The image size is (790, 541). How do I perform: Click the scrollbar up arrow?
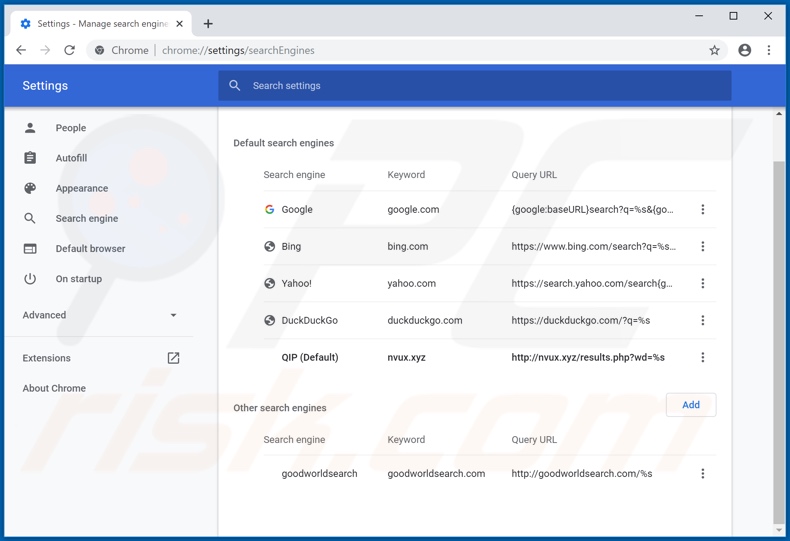tap(779, 114)
